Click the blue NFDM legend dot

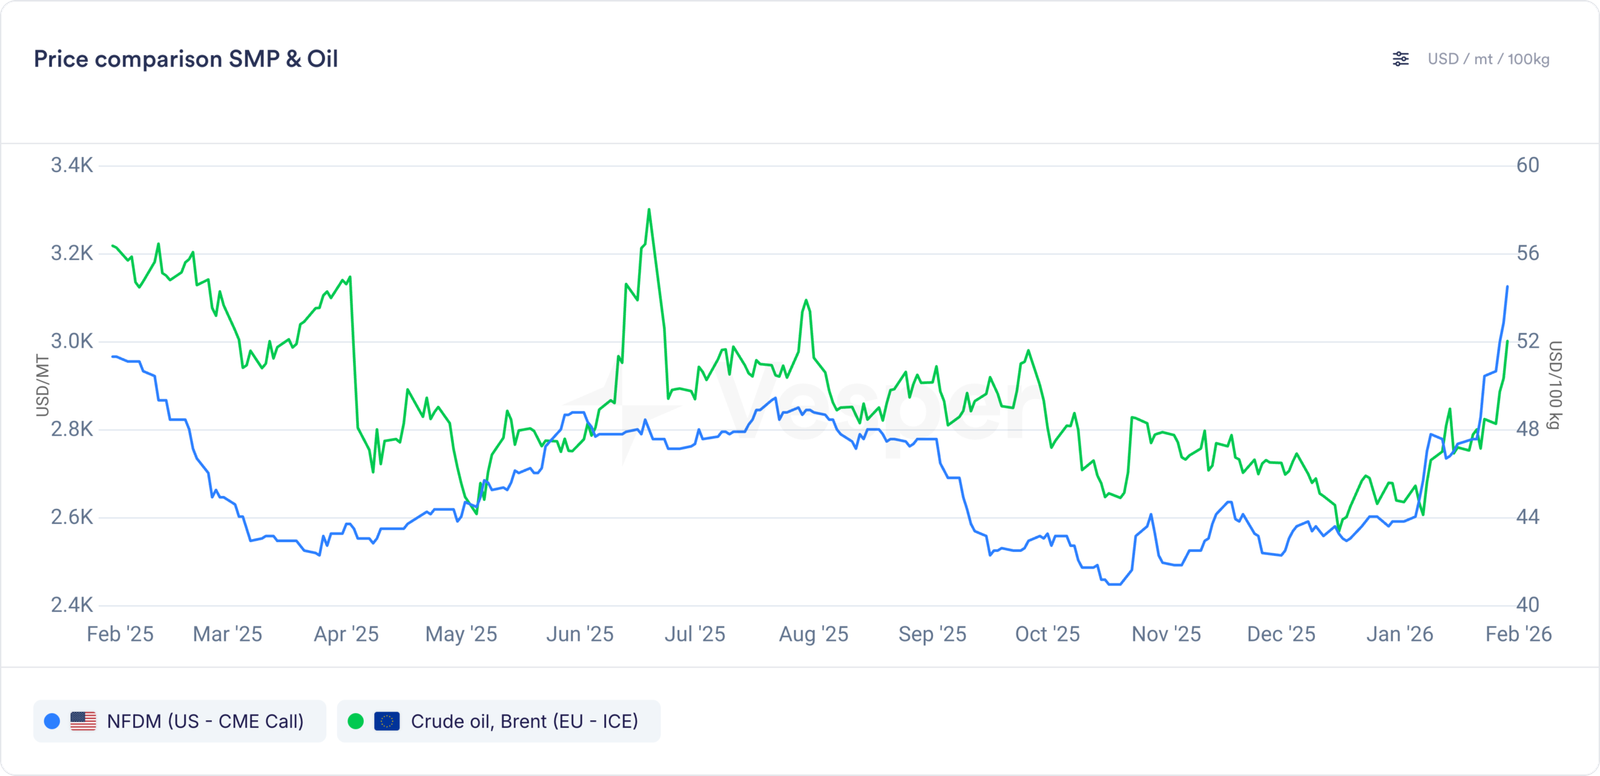pos(52,721)
